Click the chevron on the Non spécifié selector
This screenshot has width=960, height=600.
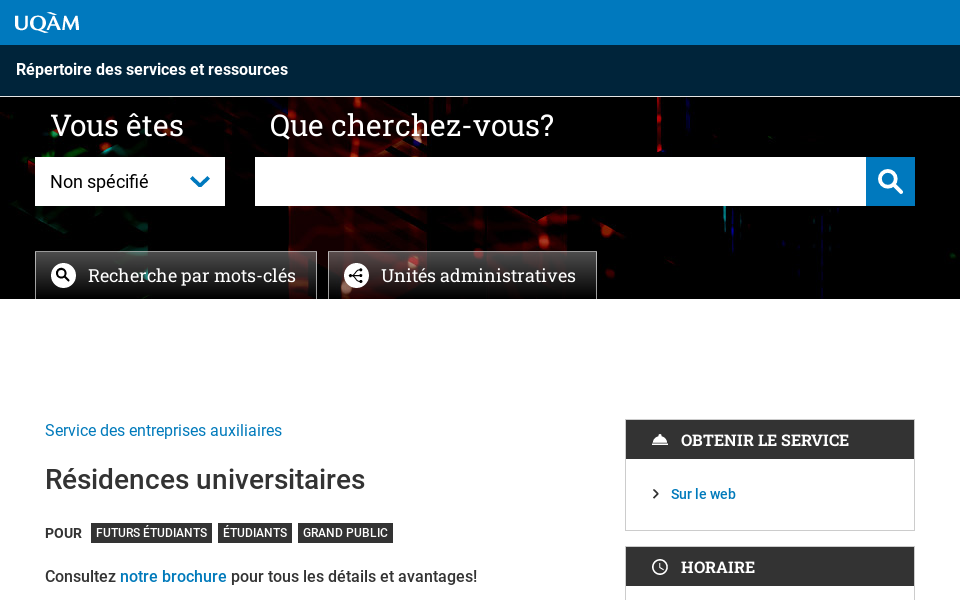point(198,181)
